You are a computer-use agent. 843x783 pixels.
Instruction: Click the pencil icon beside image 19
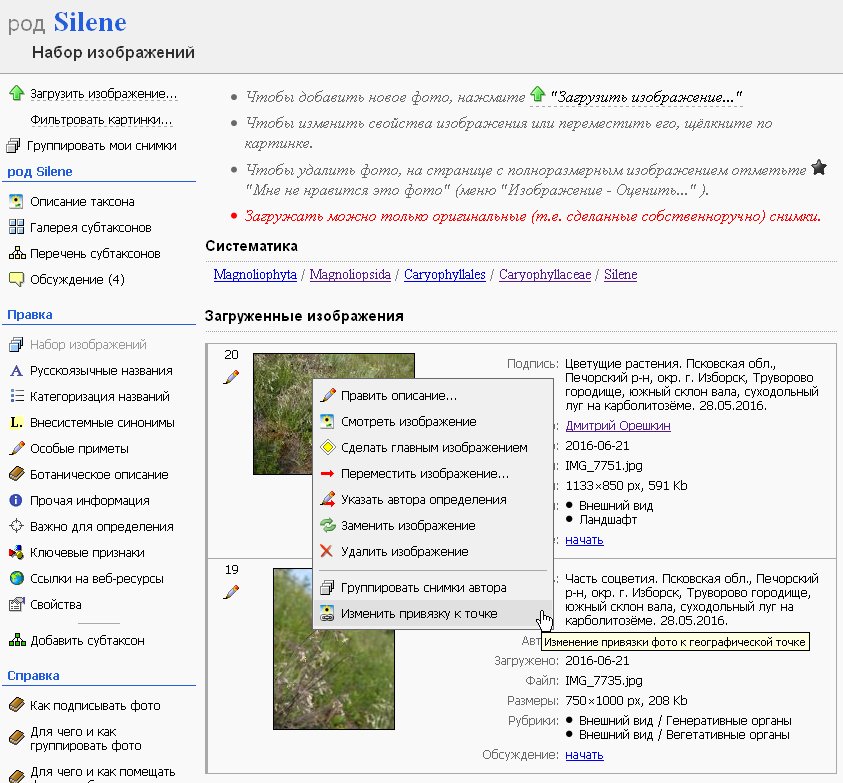tap(231, 591)
